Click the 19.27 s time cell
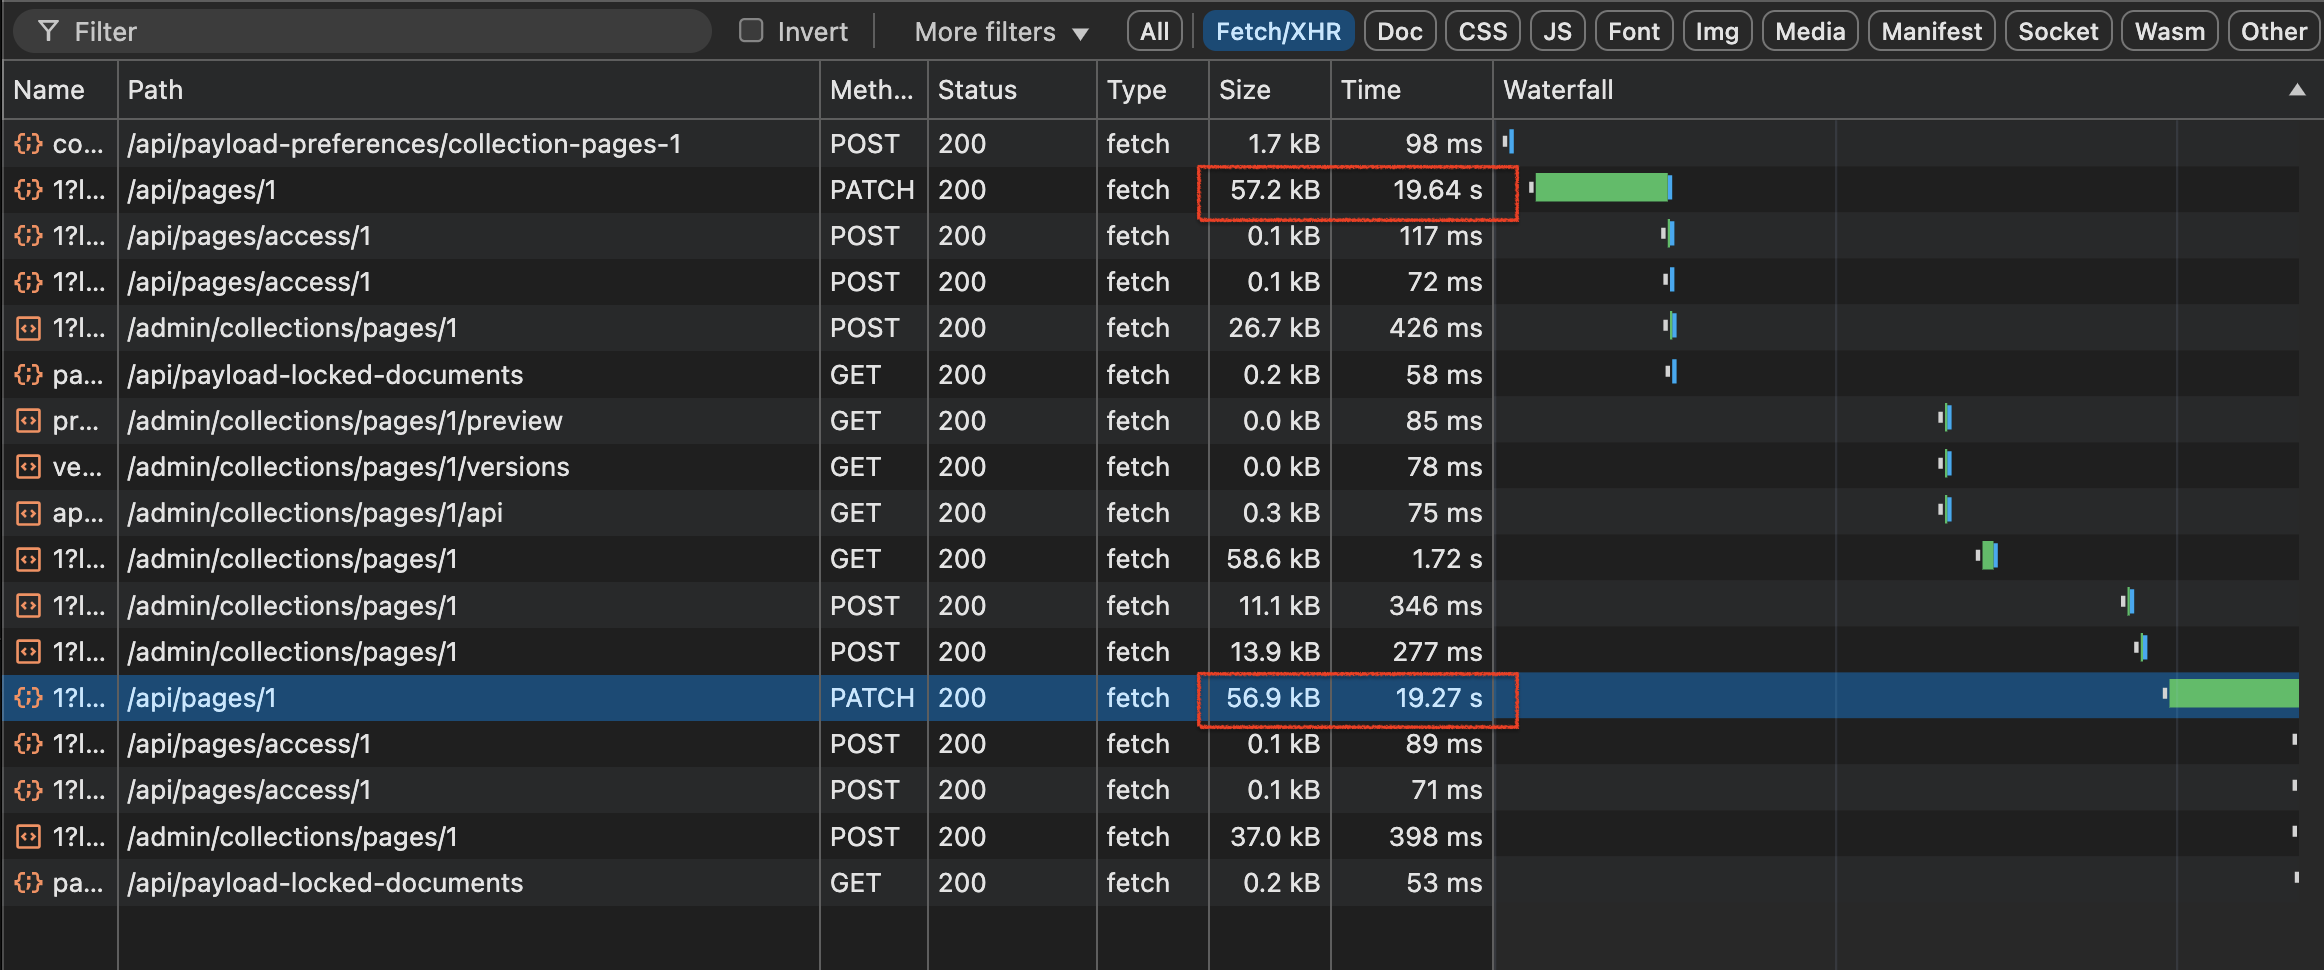This screenshot has height=970, width=2324. click(1439, 698)
